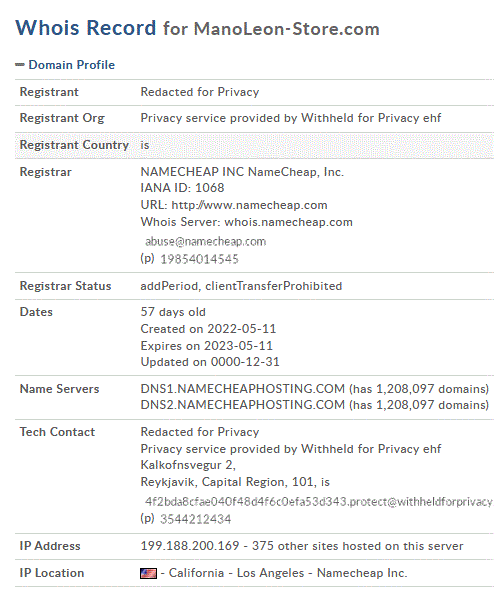Screen dimensions: 494x593
Task: Click the Whois Record page title
Action: 85,28
